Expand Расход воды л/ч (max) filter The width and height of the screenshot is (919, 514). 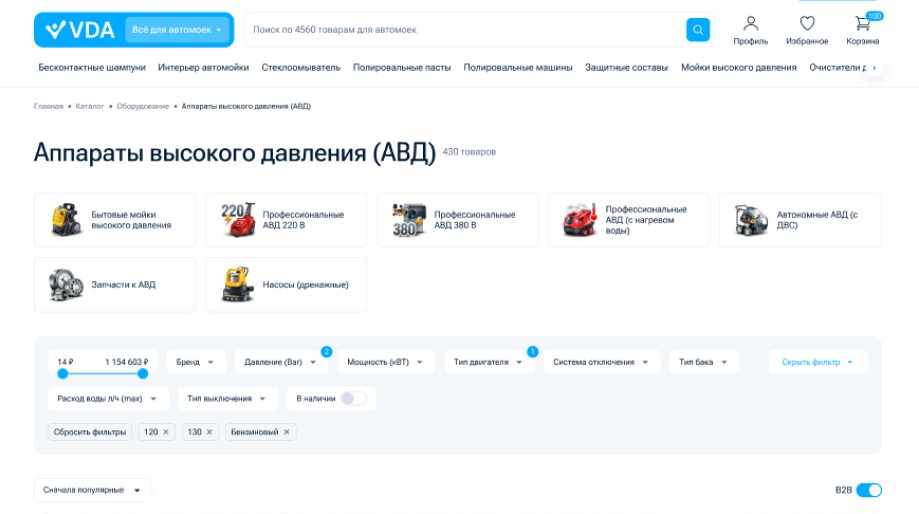107,399
